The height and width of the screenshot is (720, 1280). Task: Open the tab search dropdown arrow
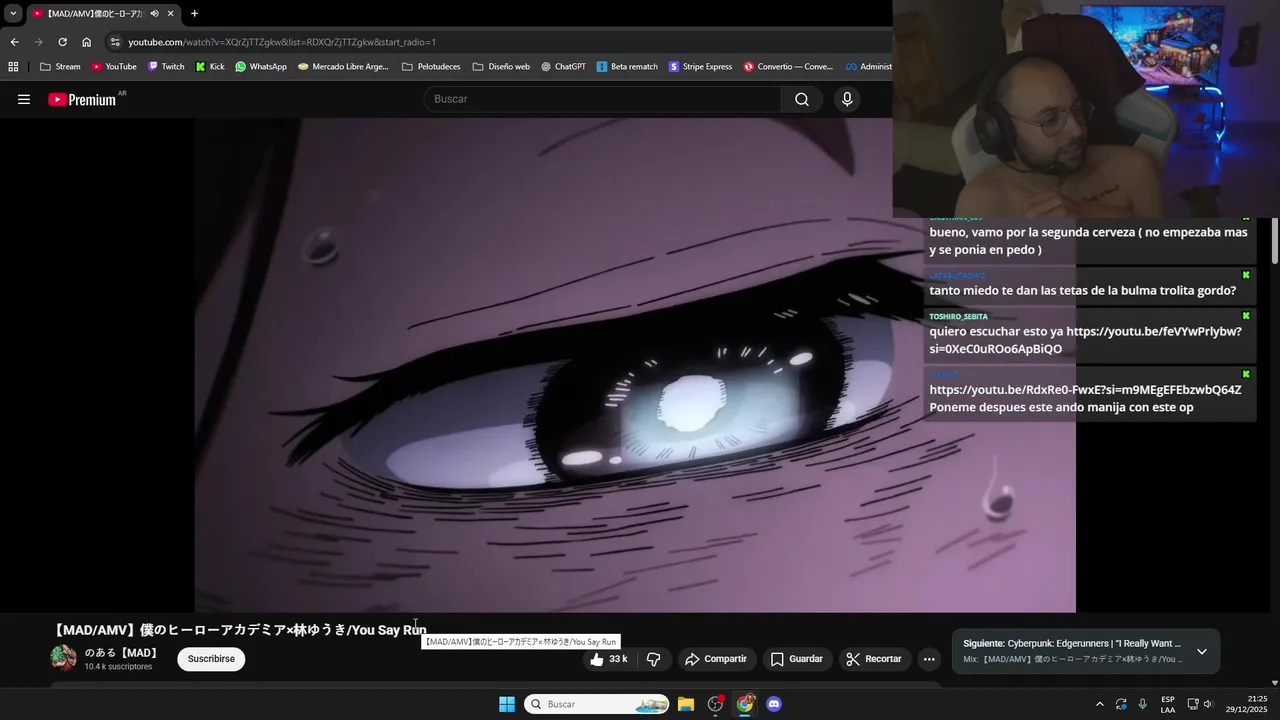coord(13,14)
